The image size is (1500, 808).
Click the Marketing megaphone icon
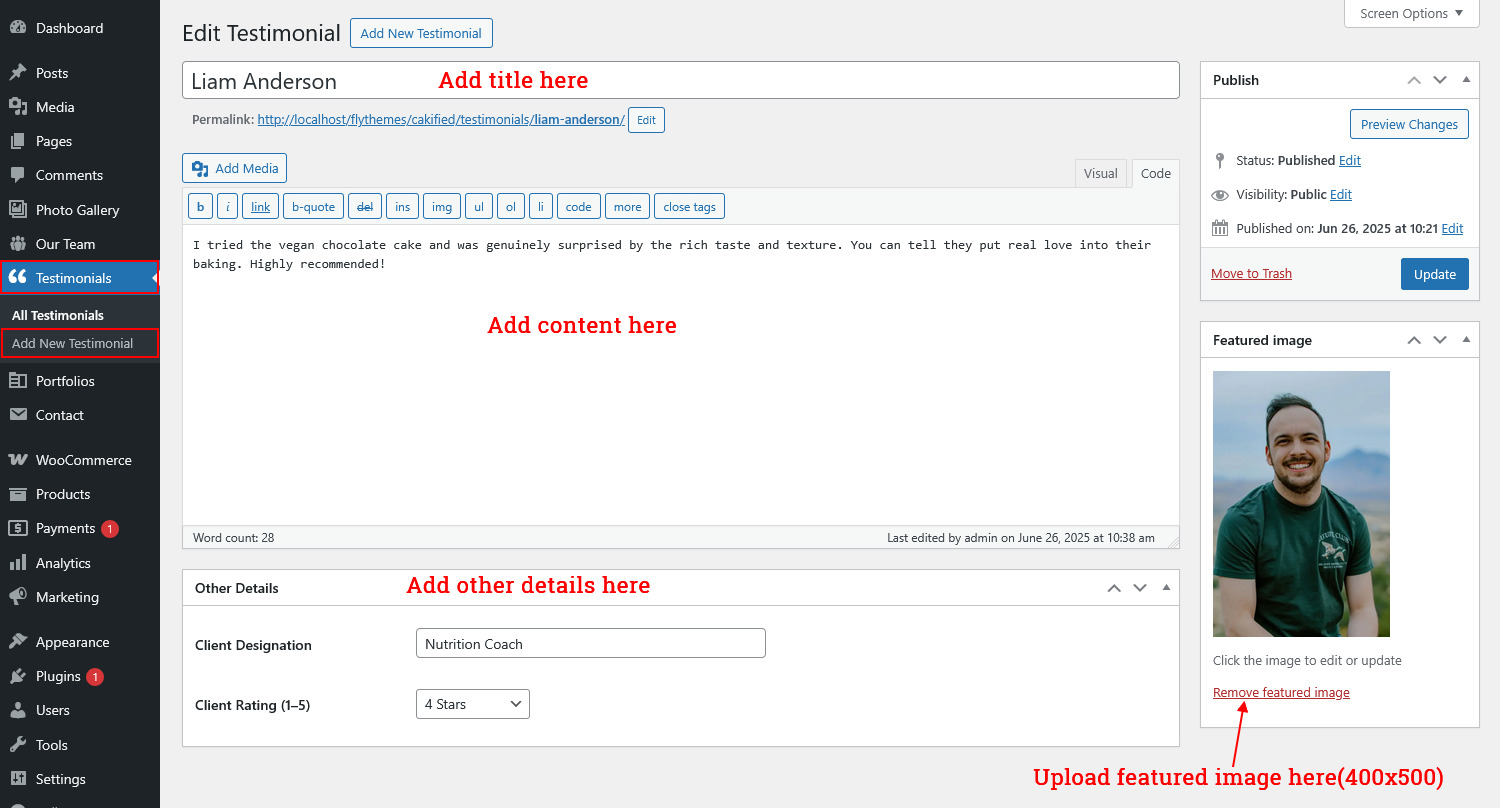tap(17, 597)
